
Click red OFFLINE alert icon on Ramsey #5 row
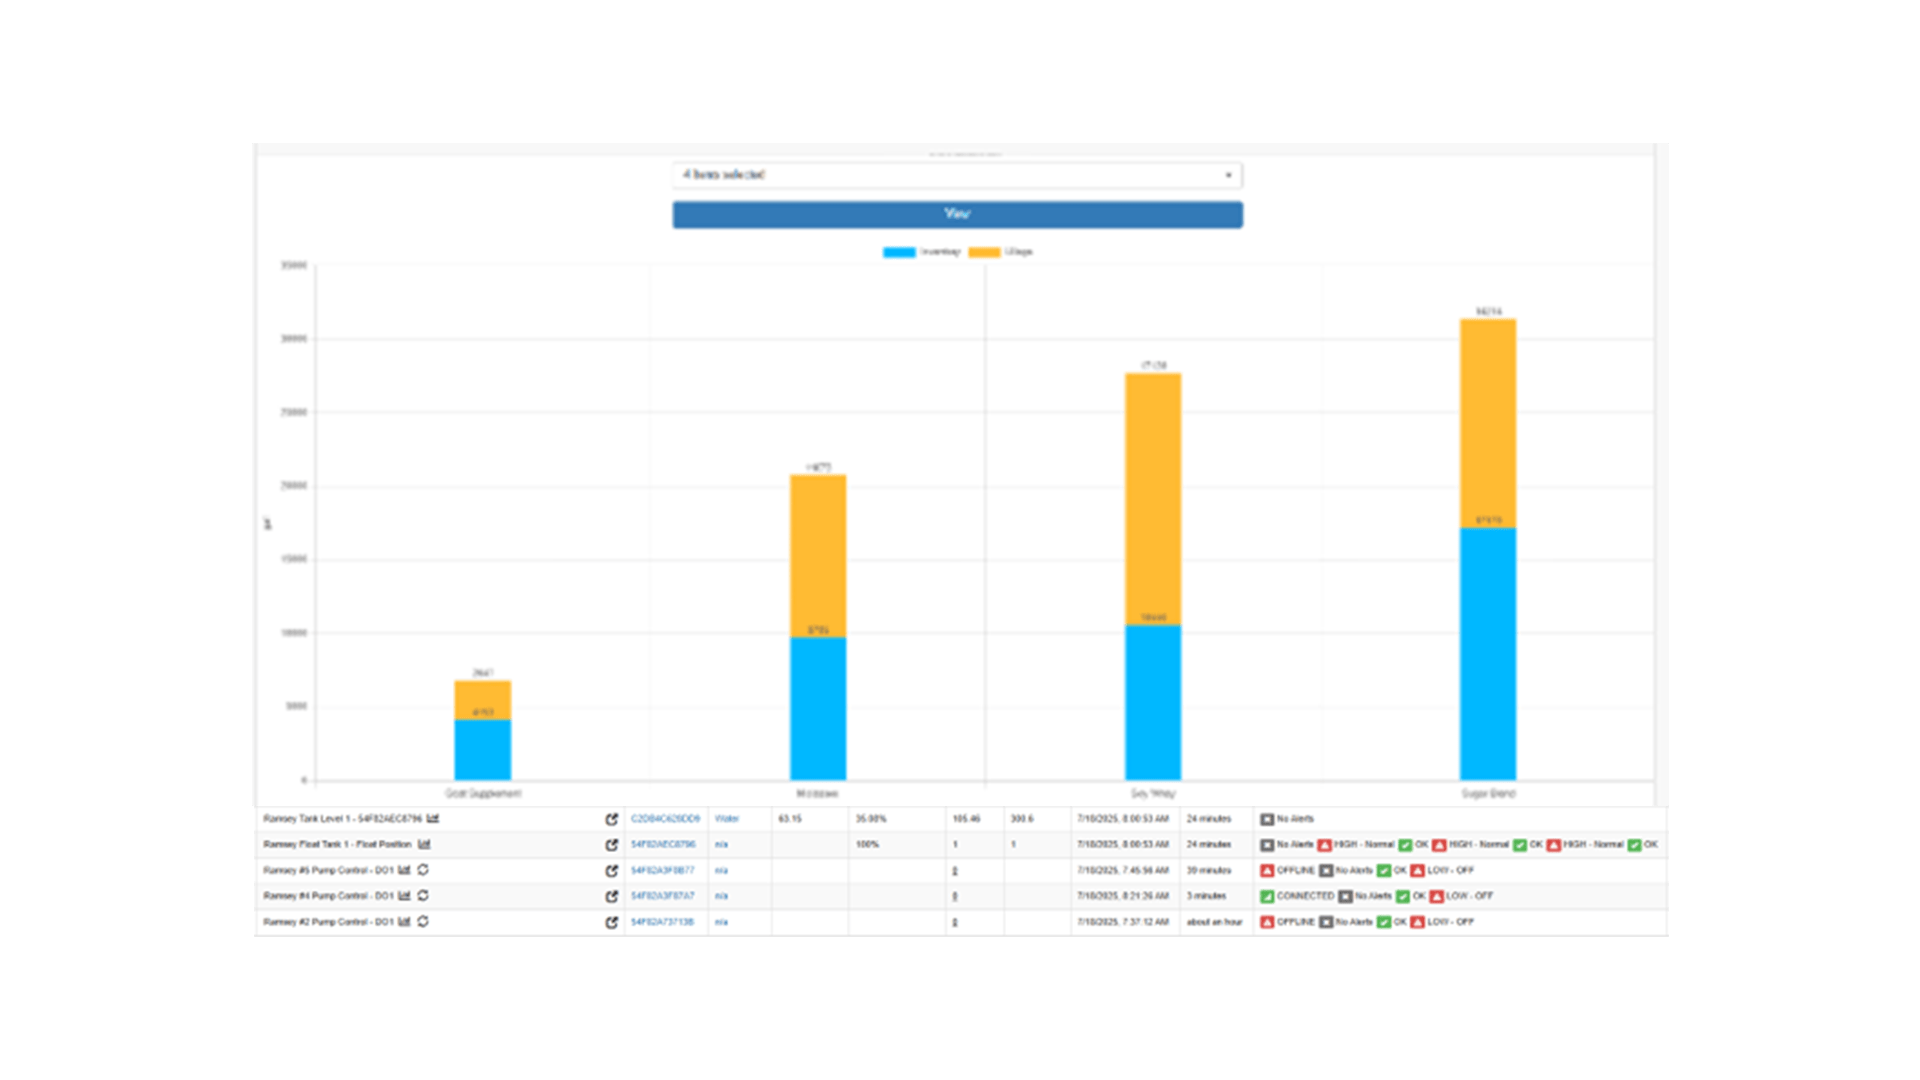coord(1267,870)
